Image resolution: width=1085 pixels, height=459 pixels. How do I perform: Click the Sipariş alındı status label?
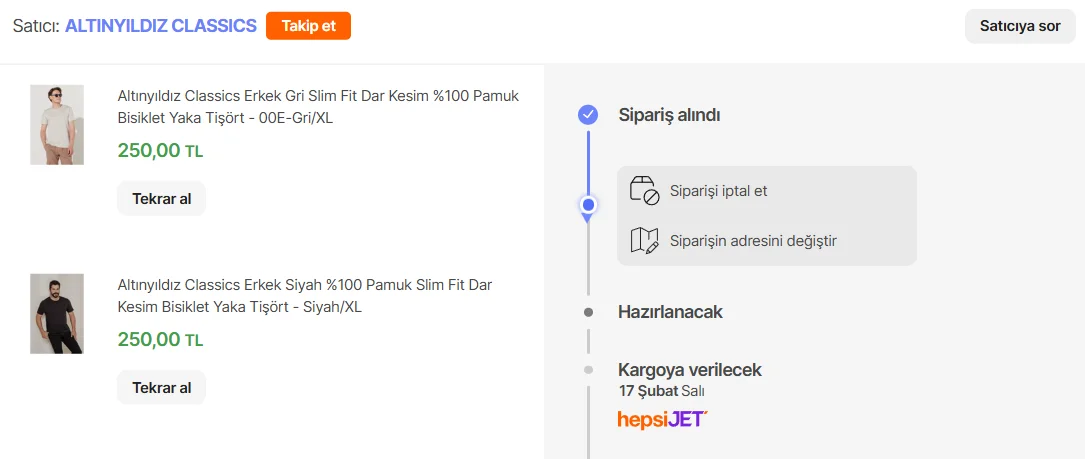[669, 115]
